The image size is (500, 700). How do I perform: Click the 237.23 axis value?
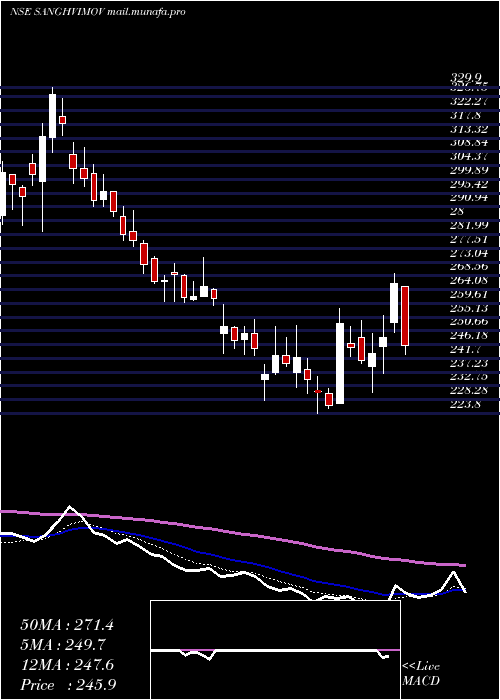[x=469, y=363]
